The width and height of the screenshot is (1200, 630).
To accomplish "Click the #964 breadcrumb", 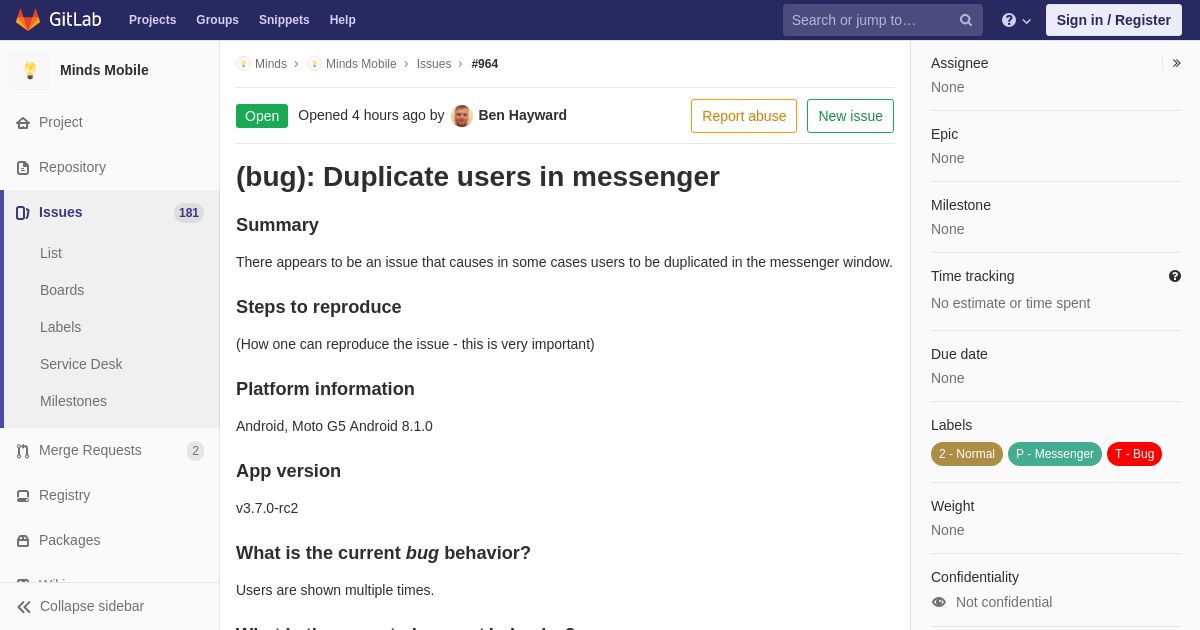I will (x=485, y=64).
